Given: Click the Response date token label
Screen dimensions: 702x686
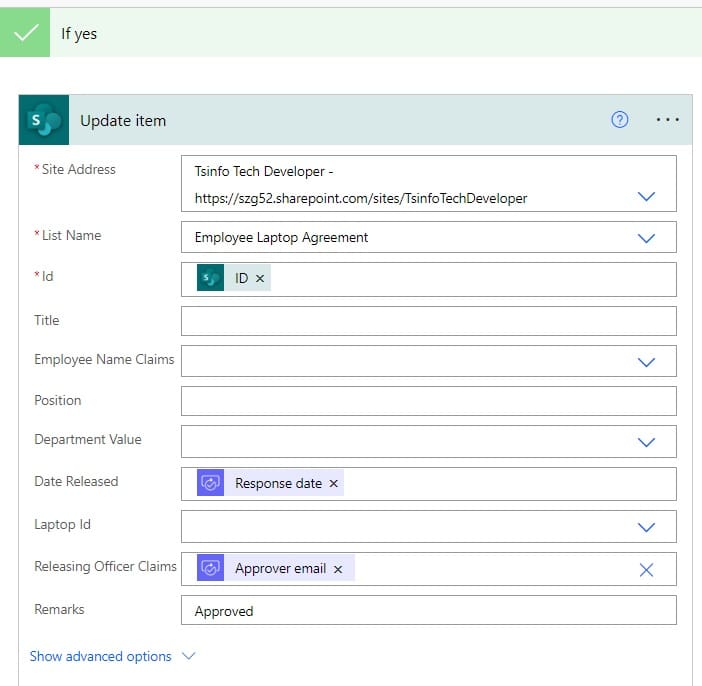Looking at the screenshot, I should (x=278, y=484).
